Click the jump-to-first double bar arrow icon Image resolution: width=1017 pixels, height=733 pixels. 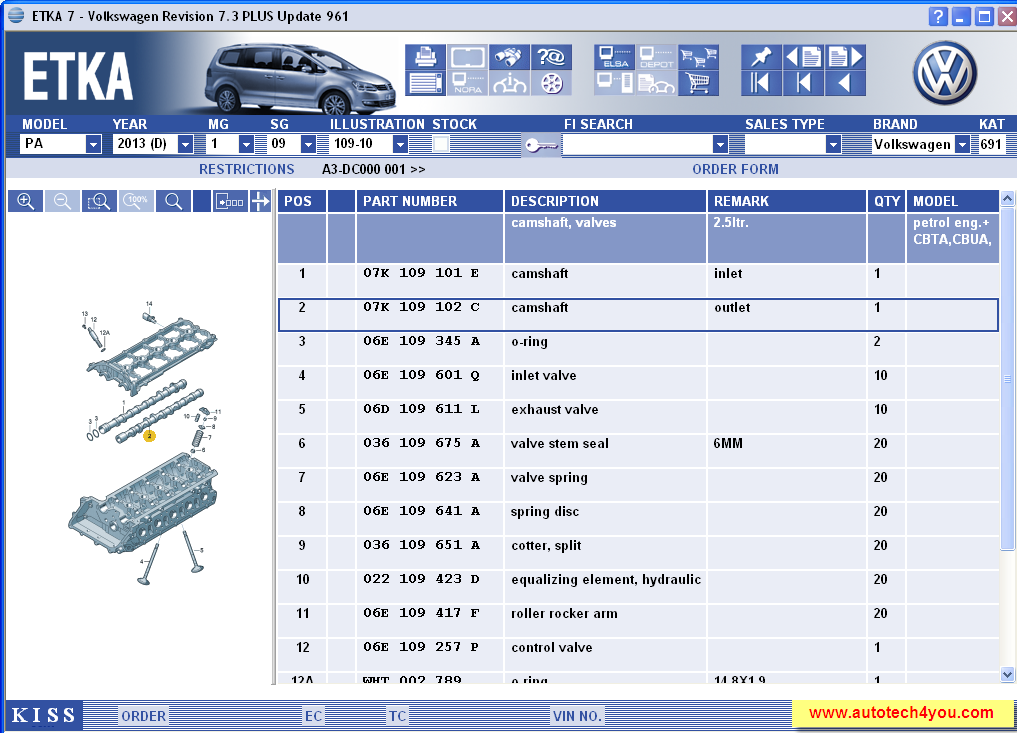(761, 84)
